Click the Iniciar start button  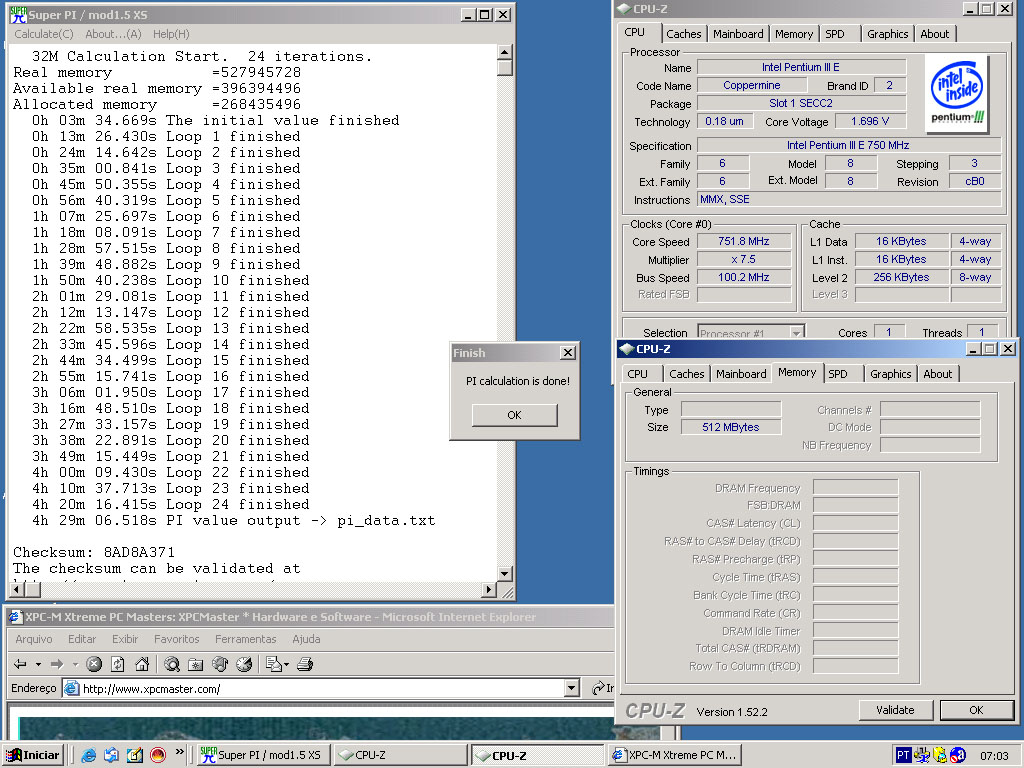[33, 755]
